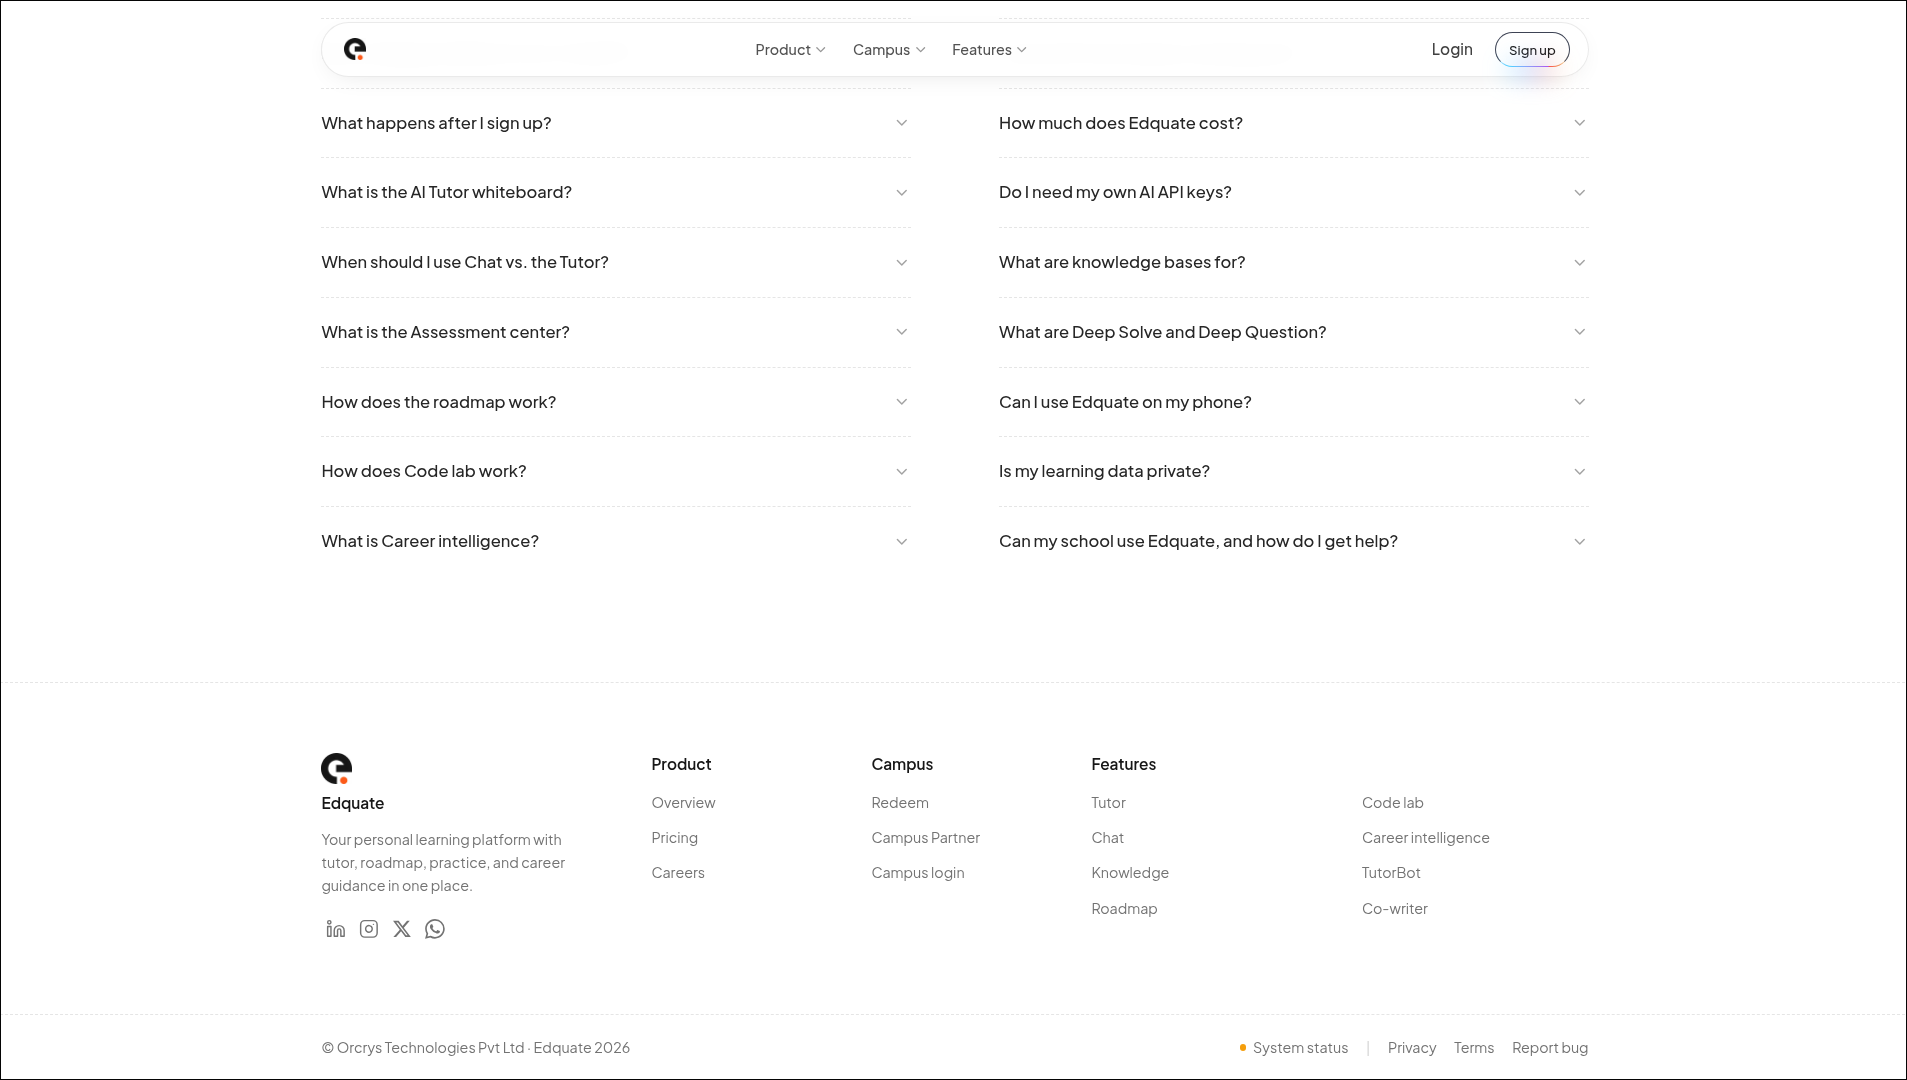Open the Campus login footer link
Viewport: 1907px width, 1080px height.
[x=918, y=873]
